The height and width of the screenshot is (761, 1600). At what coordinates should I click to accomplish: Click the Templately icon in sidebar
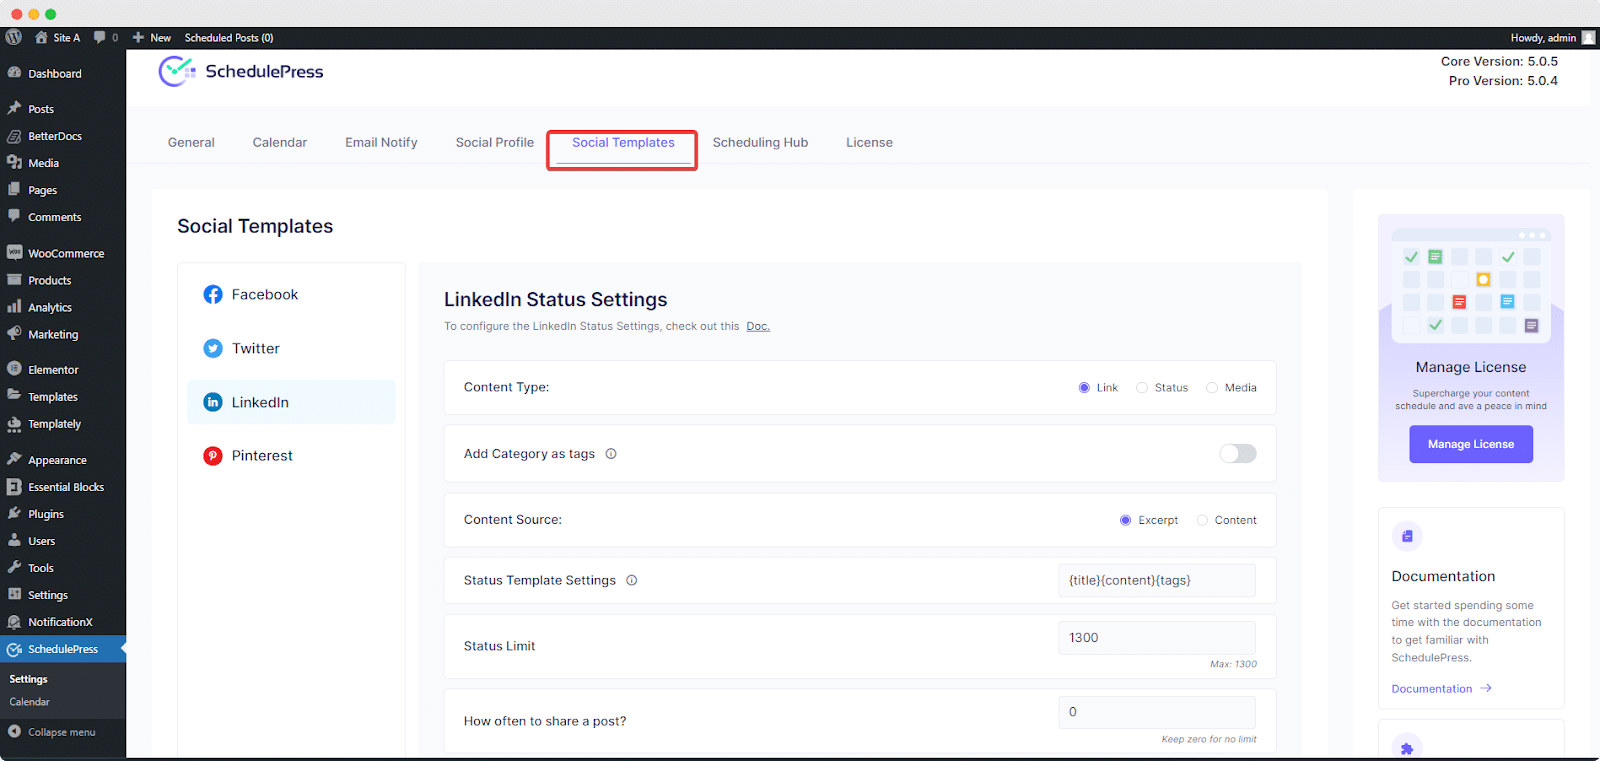coord(14,424)
